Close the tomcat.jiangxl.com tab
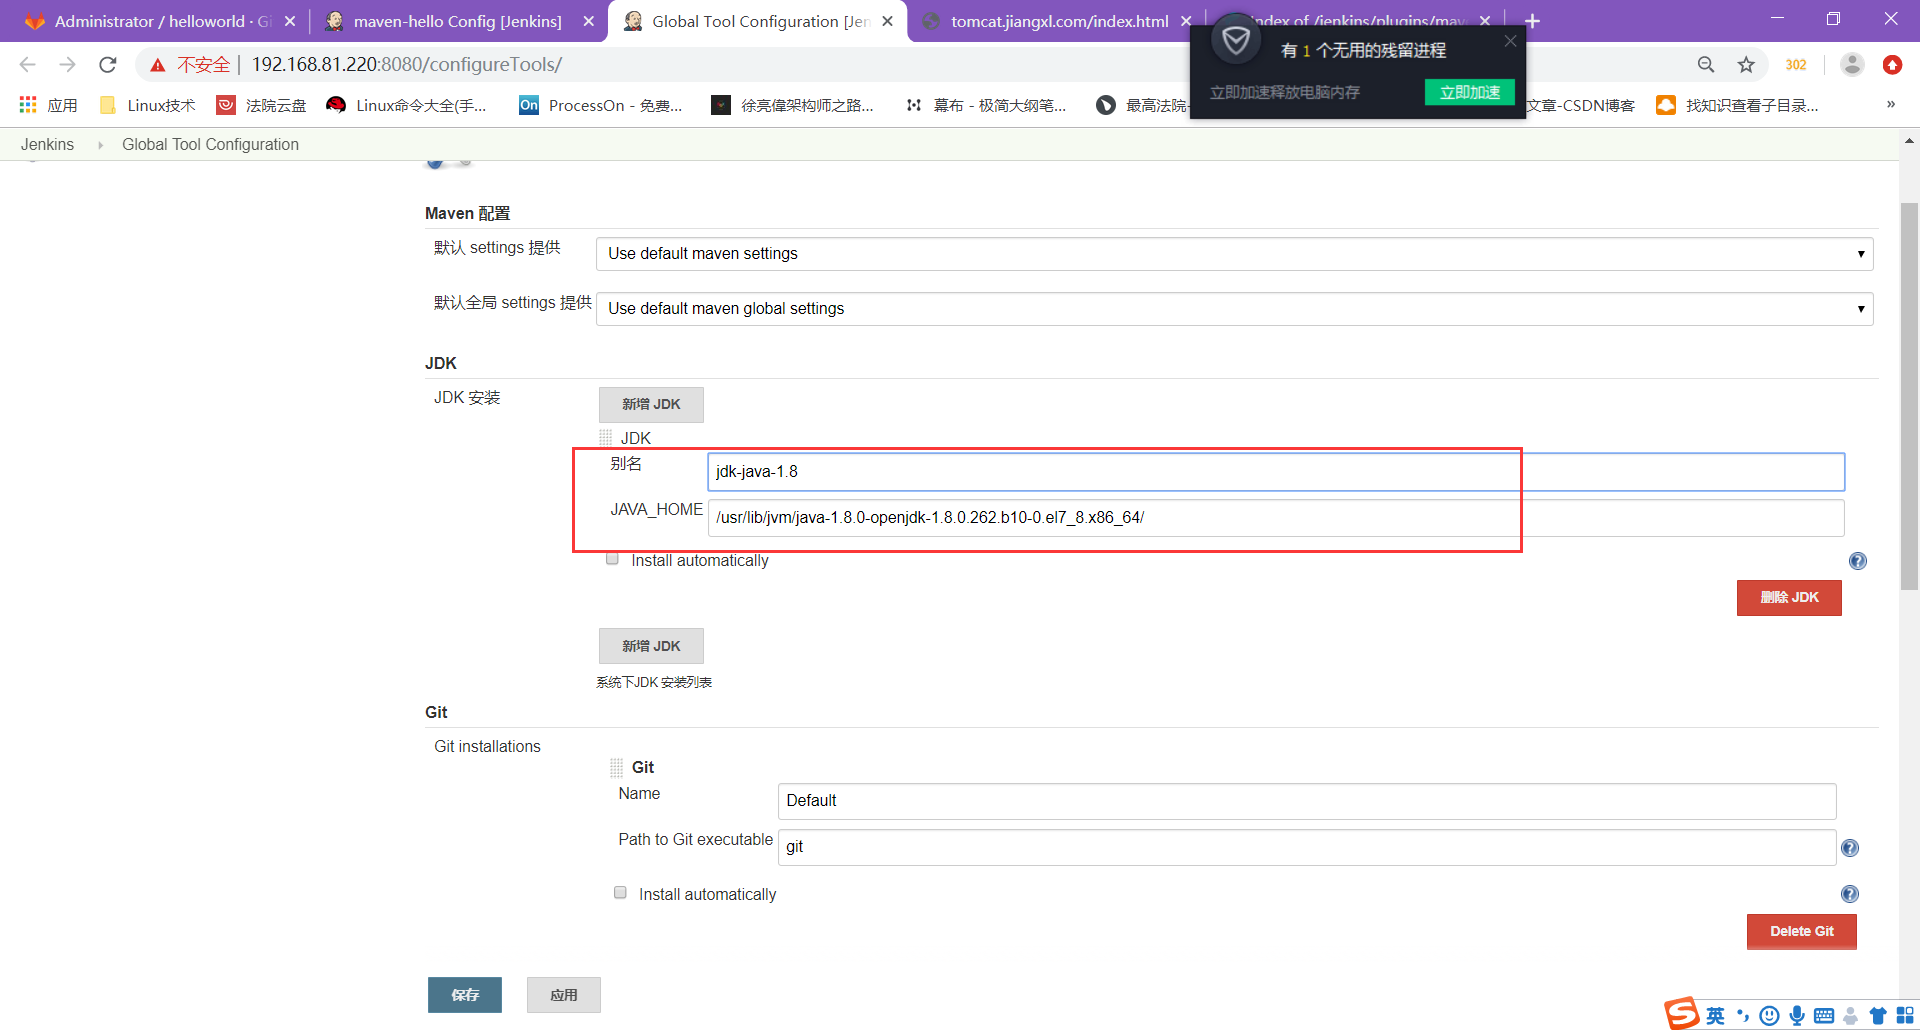Image resolution: width=1920 pixels, height=1030 pixels. (x=1186, y=21)
